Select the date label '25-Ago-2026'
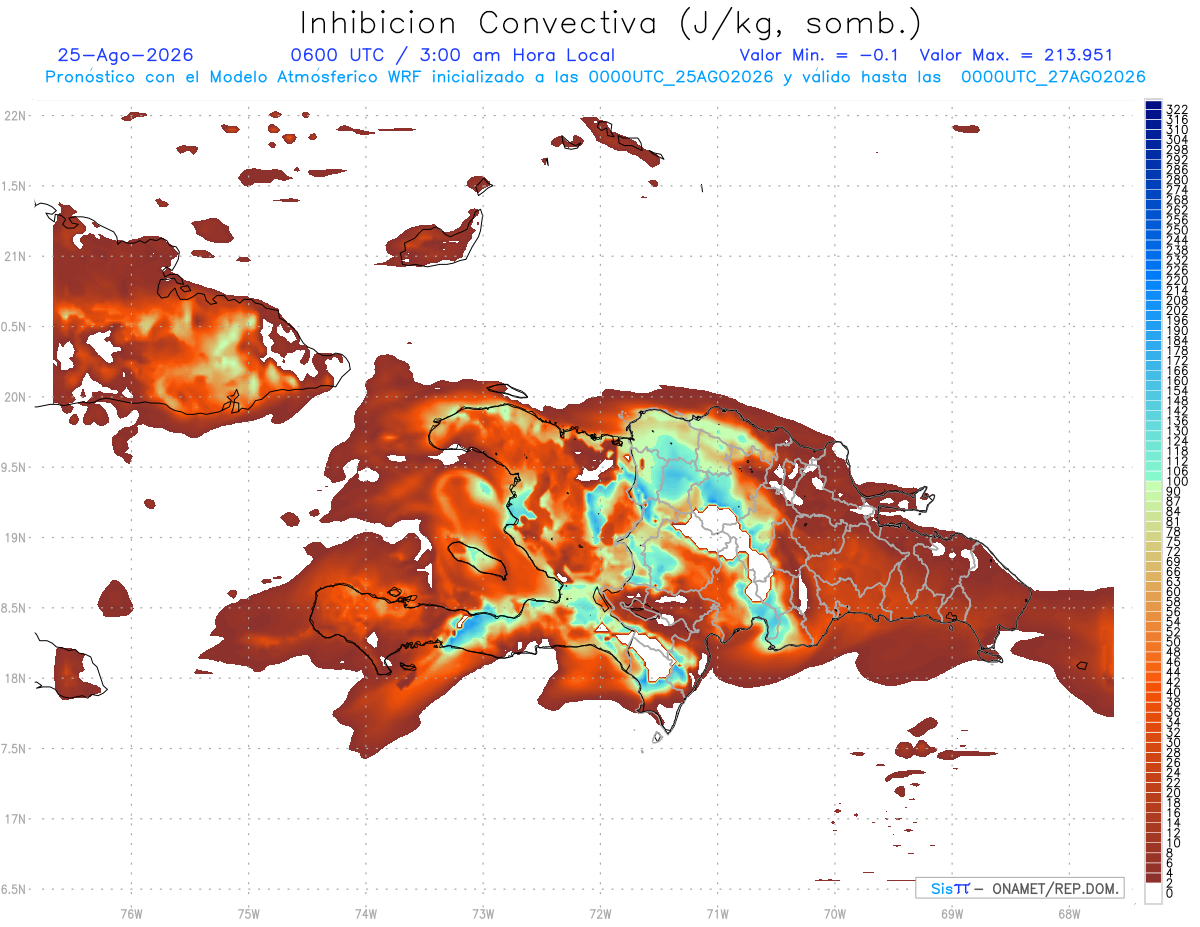Screen dimensions: 1200x927 pos(126,56)
